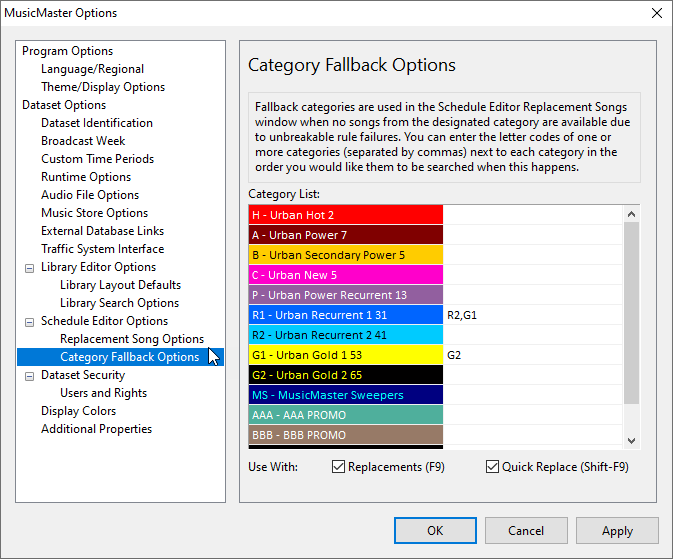This screenshot has width=673, height=559.
Task: Open Users and Rights settings
Action: pos(103,393)
